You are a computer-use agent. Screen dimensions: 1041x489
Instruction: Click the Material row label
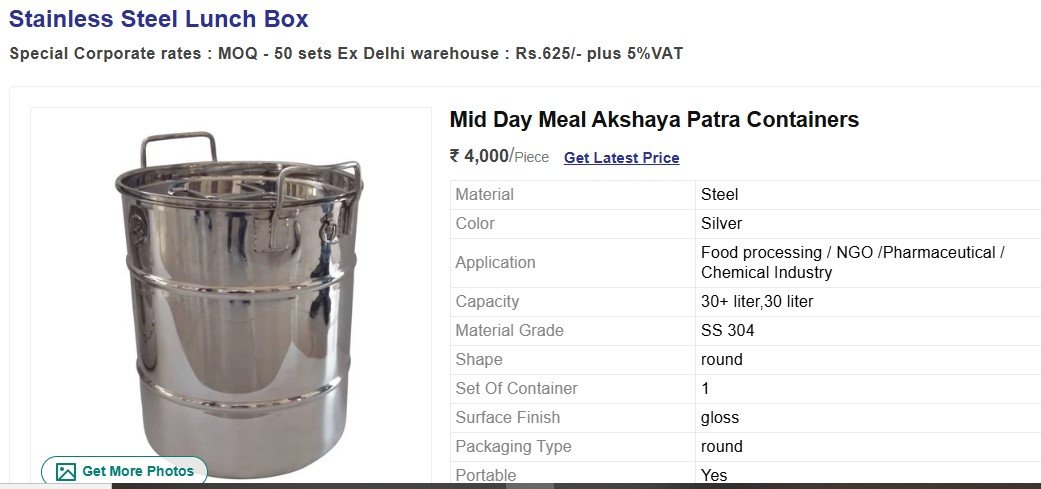(484, 195)
